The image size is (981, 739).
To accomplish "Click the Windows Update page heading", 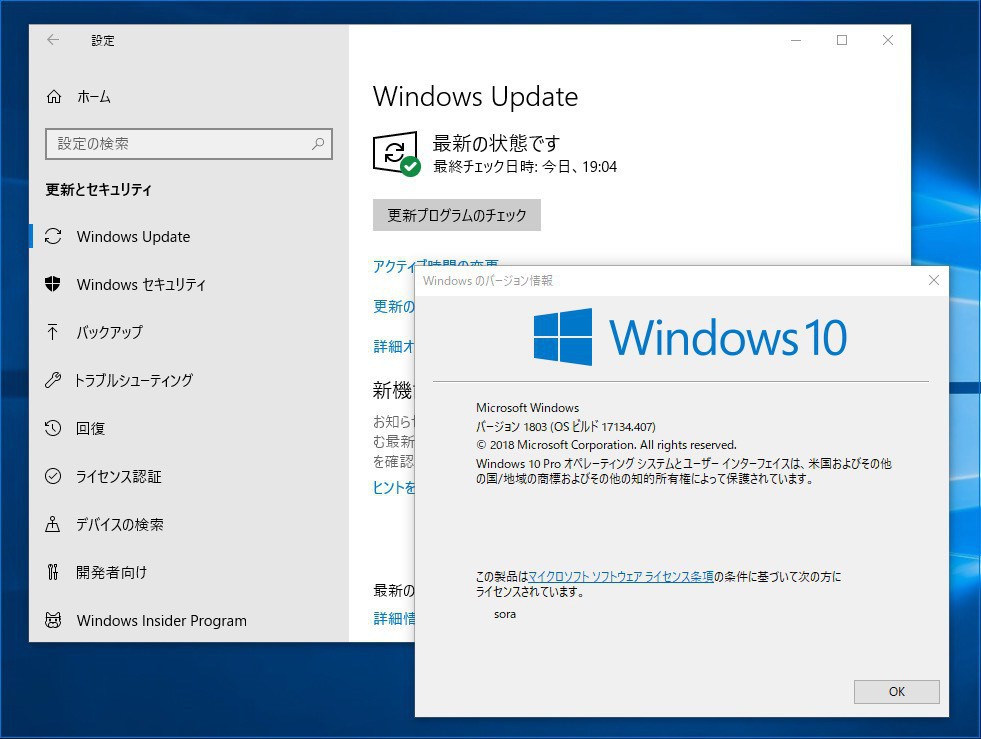I will tap(475, 96).
